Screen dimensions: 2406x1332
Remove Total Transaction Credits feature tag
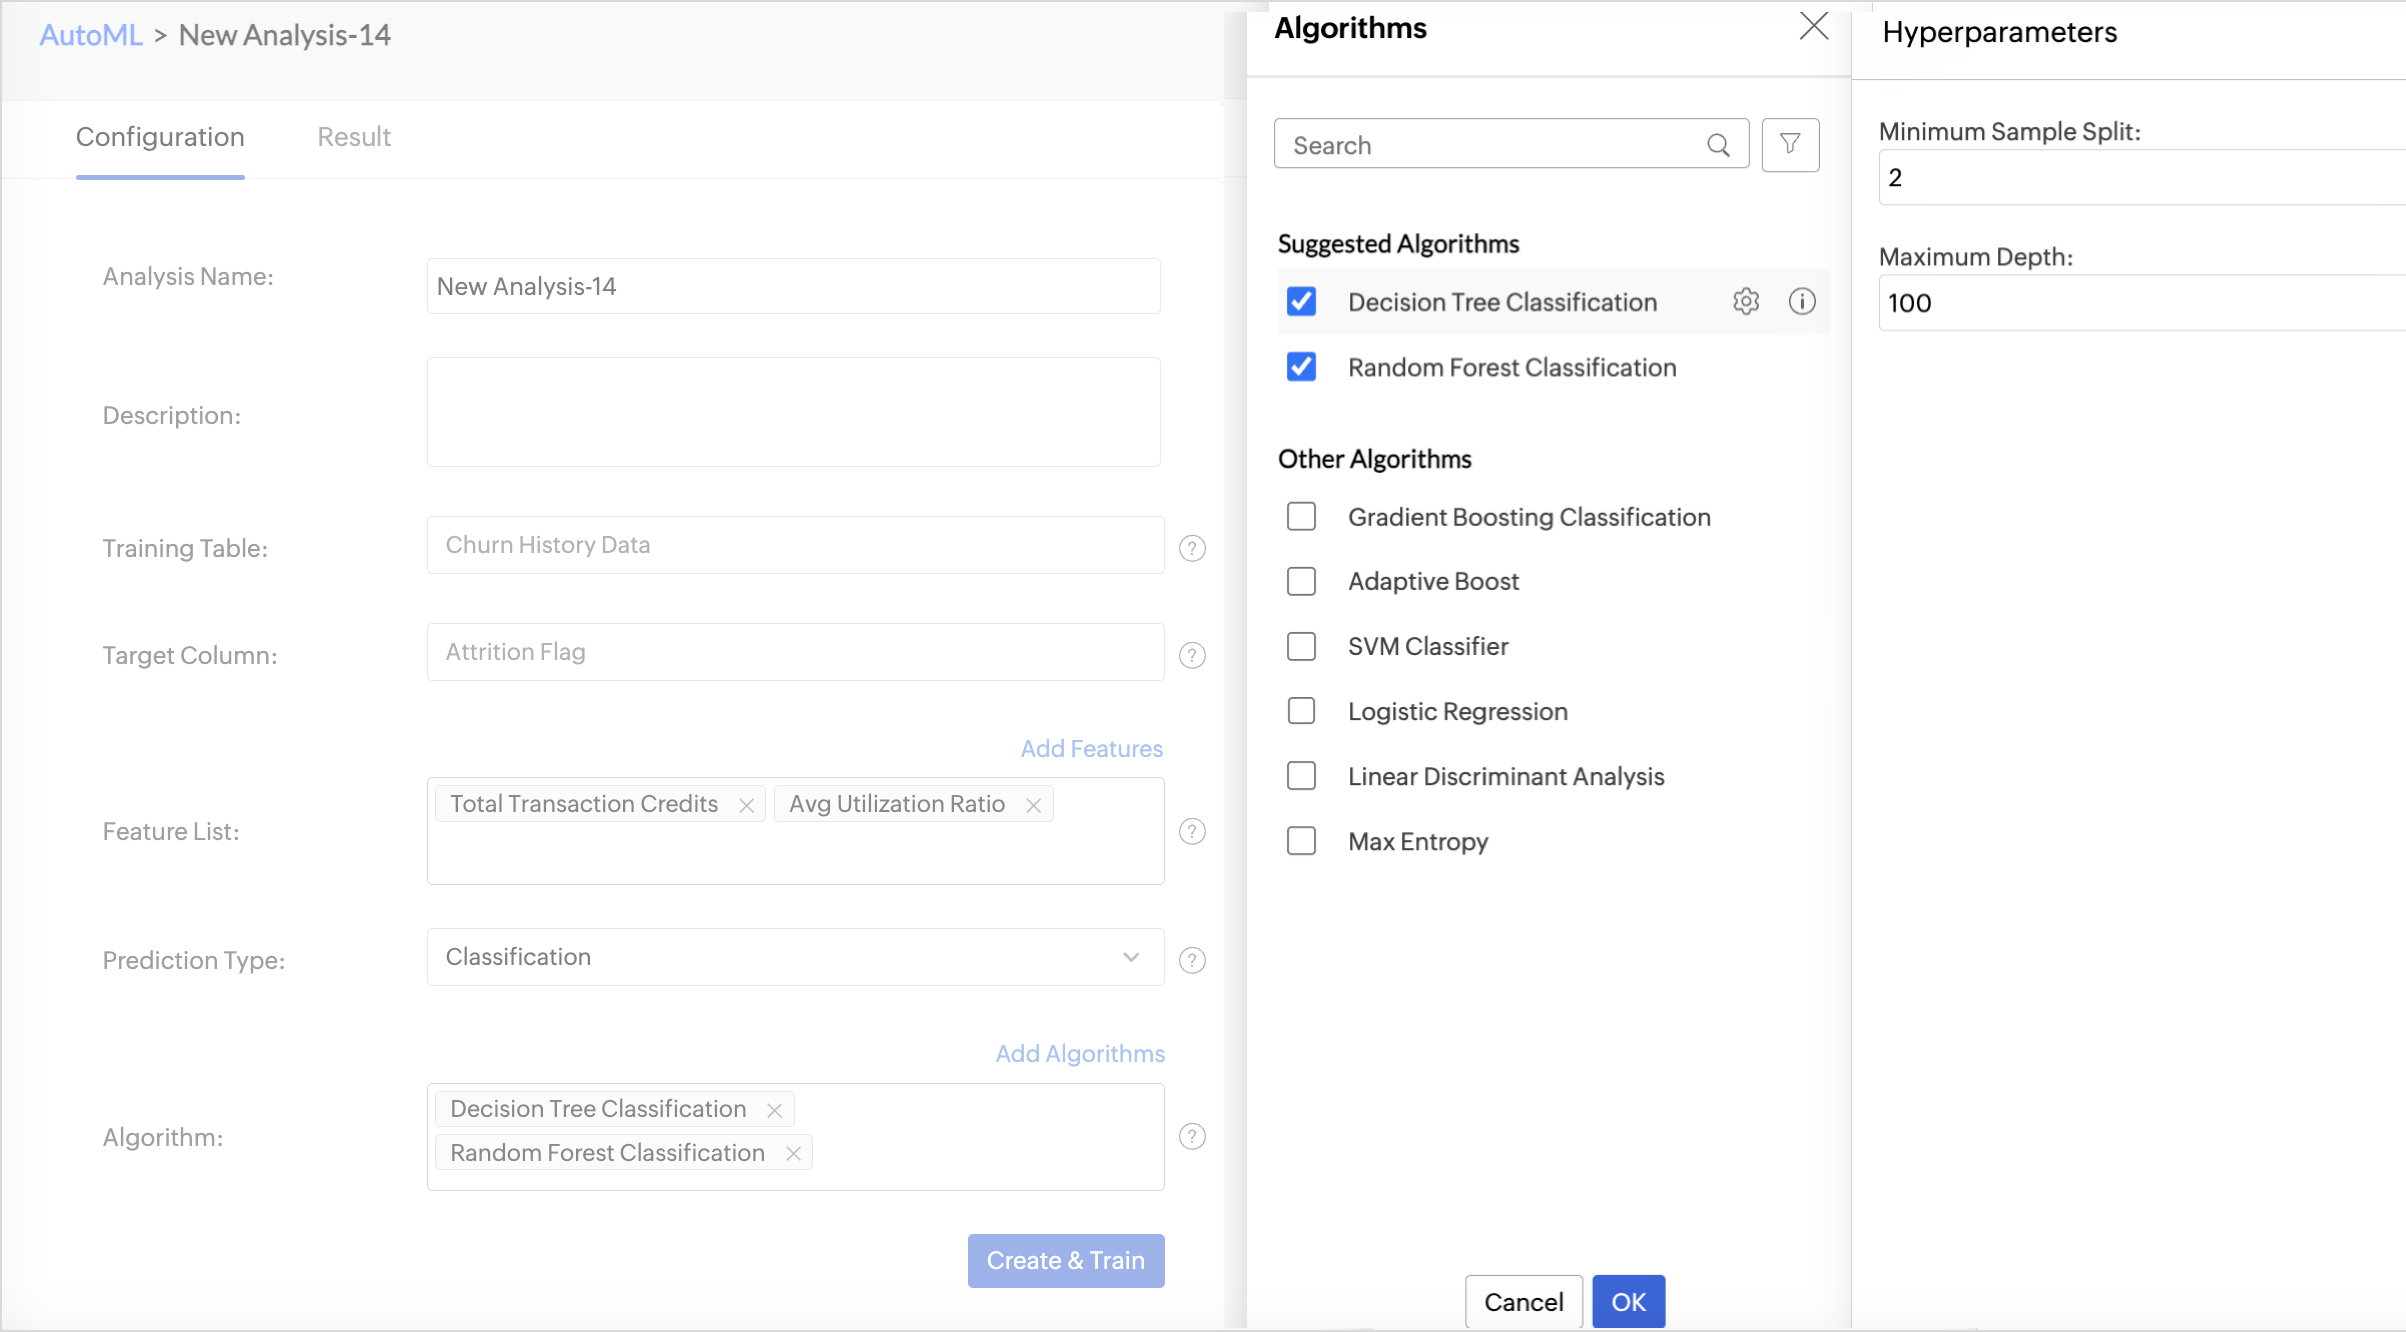tap(746, 805)
